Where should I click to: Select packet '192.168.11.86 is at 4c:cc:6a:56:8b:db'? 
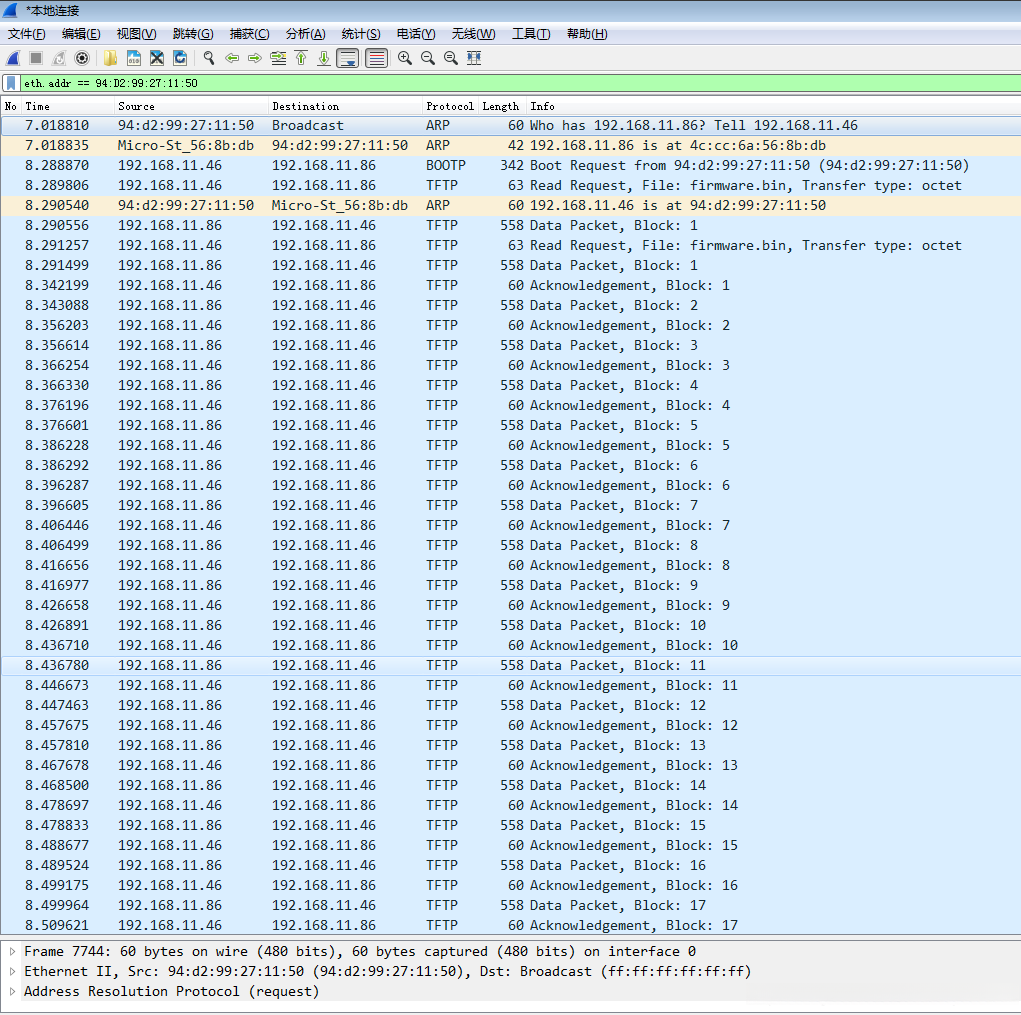510,146
